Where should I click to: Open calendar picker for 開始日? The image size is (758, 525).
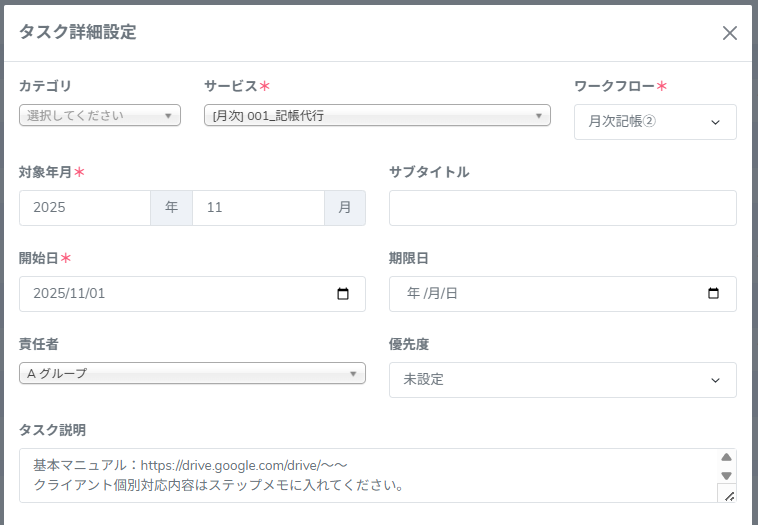coord(343,294)
